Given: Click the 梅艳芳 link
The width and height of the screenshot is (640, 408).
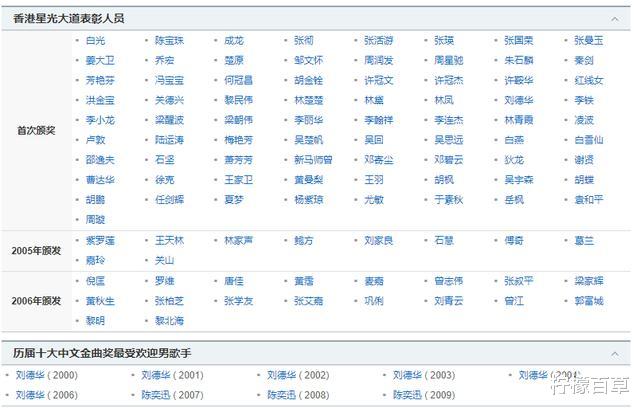Looking at the screenshot, I should click(x=239, y=140).
